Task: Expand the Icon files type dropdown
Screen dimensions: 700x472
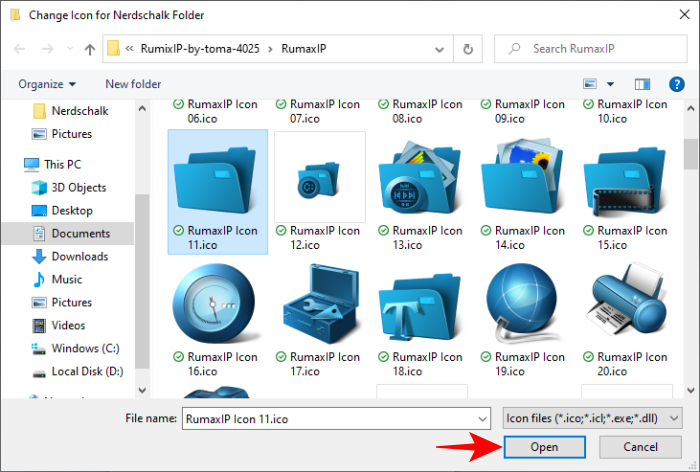Action: click(591, 418)
